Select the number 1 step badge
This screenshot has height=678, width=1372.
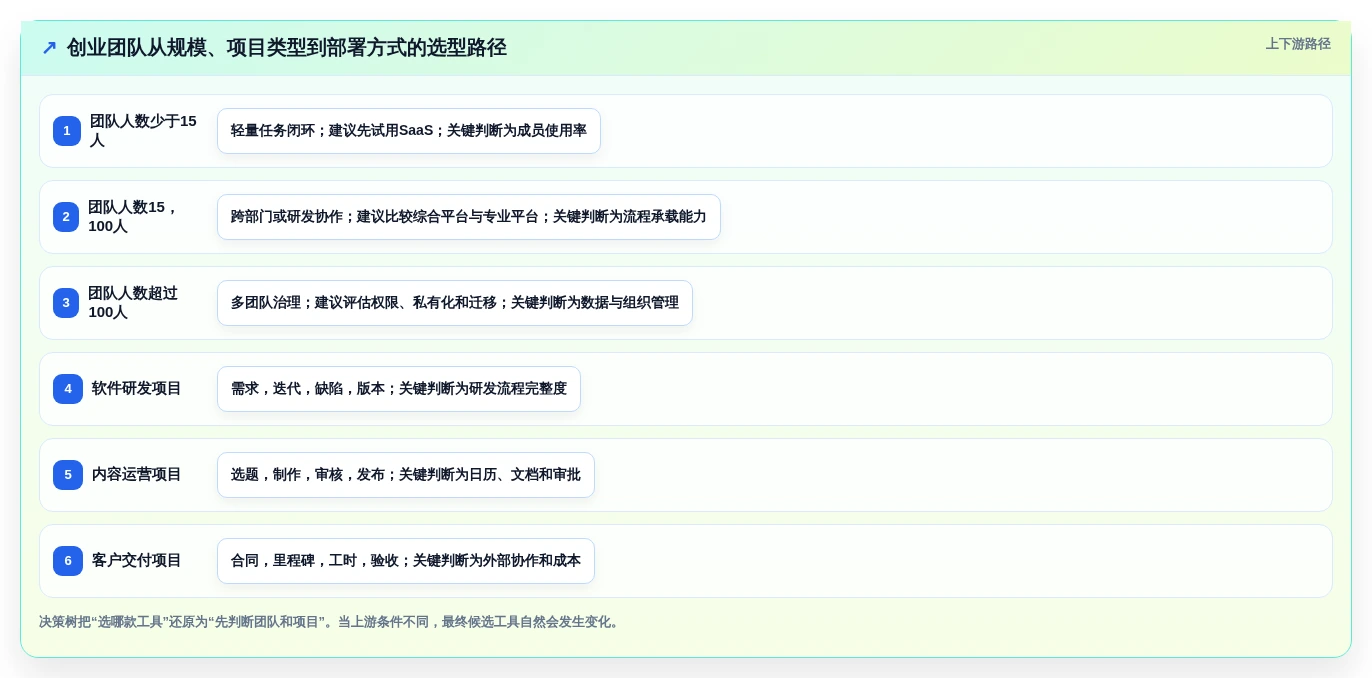67,131
